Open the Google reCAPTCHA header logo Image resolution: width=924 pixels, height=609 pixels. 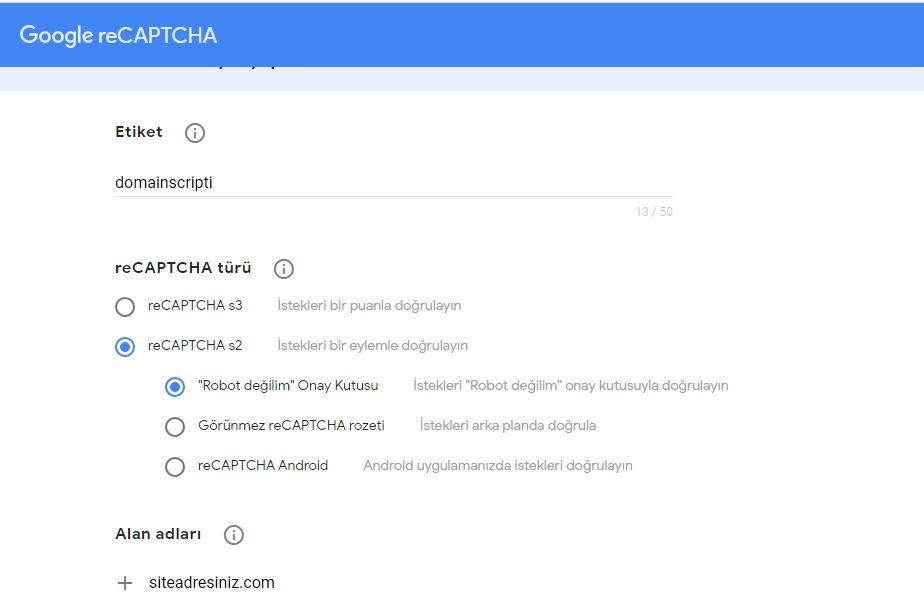(x=118, y=35)
